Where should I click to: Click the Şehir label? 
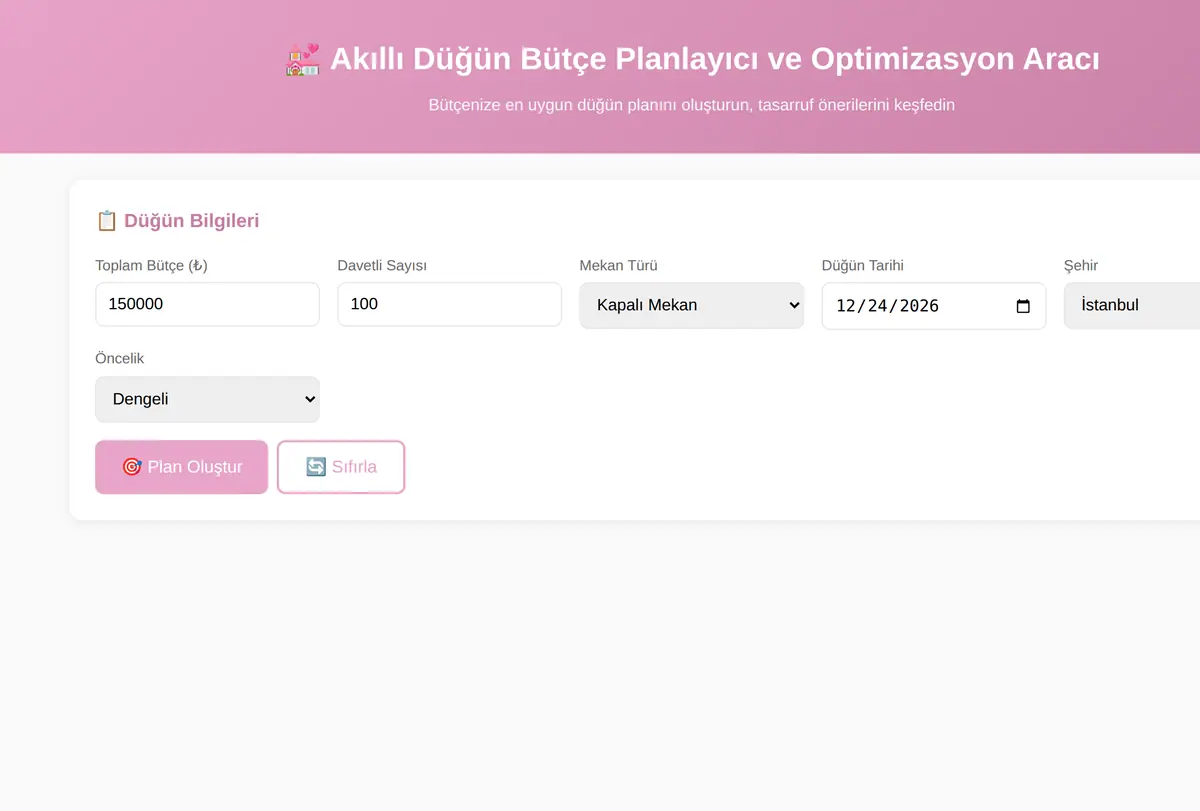(x=1081, y=265)
